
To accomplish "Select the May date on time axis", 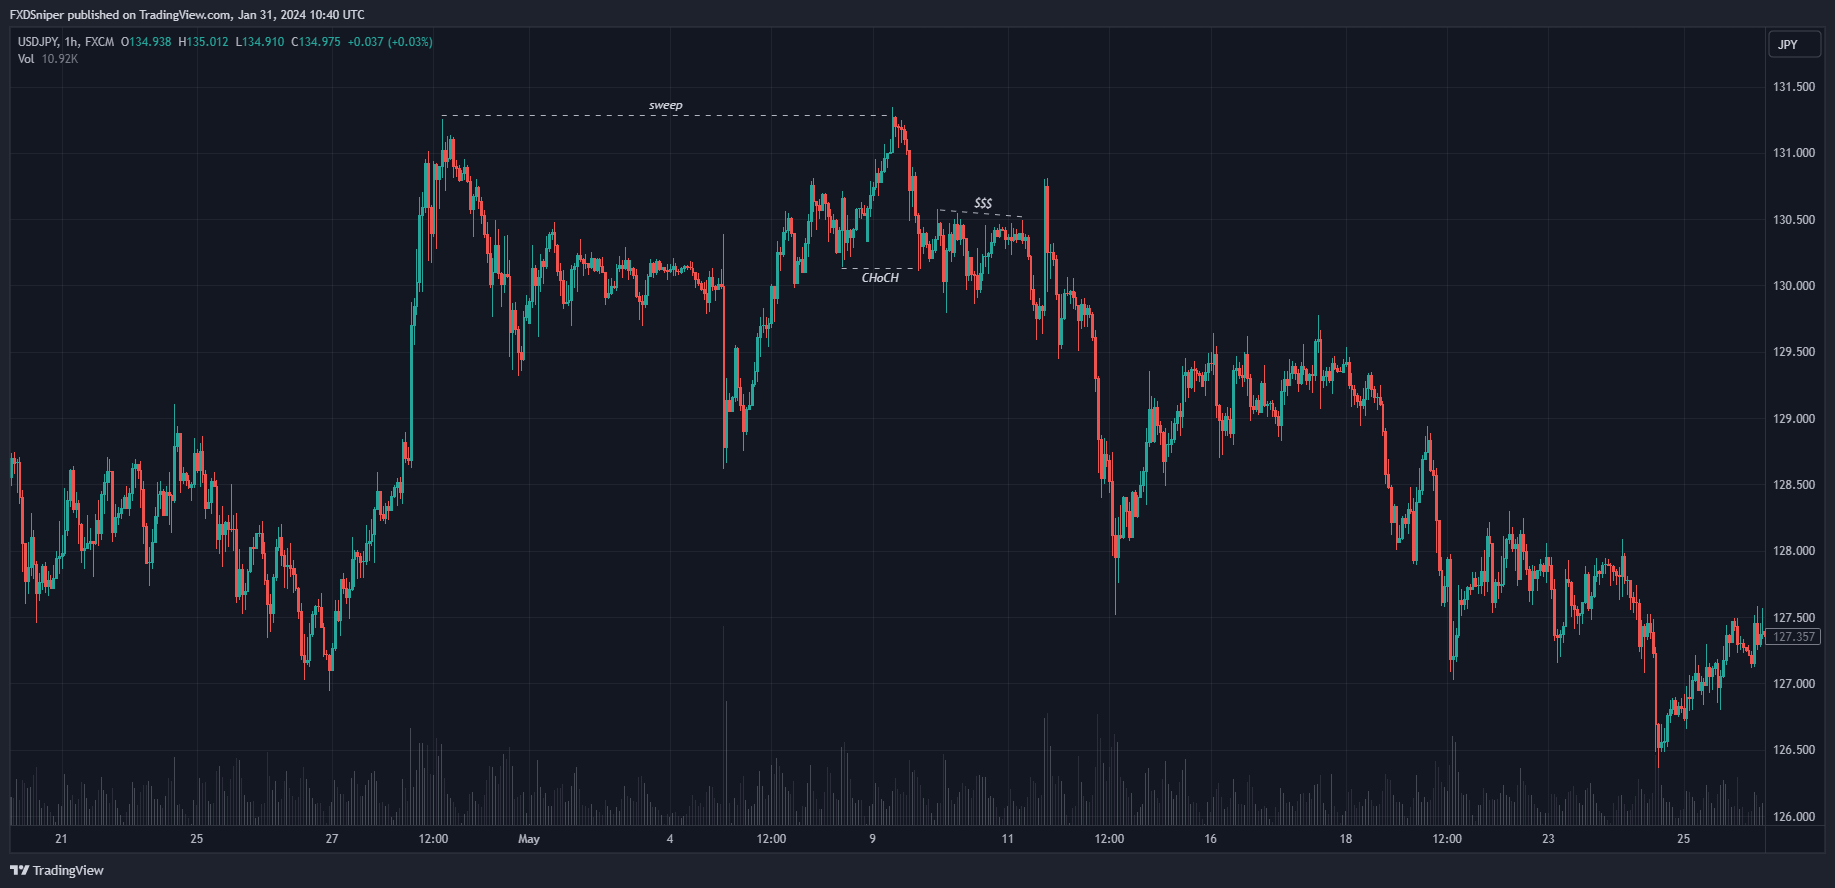I will [529, 839].
